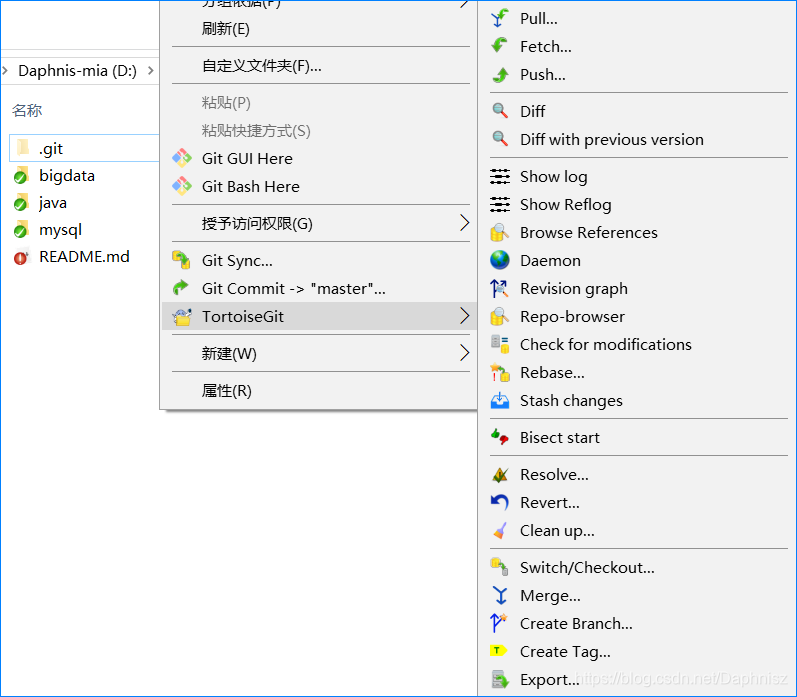Viewport: 797px width, 697px height.
Task: Choose Show log menu entry text
Action: [x=554, y=177]
